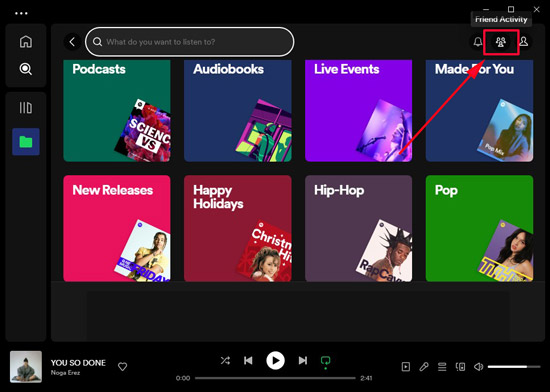550x392 pixels.
Task: Open the song title YOU SO DONE
Action: pyautogui.click(x=78, y=363)
